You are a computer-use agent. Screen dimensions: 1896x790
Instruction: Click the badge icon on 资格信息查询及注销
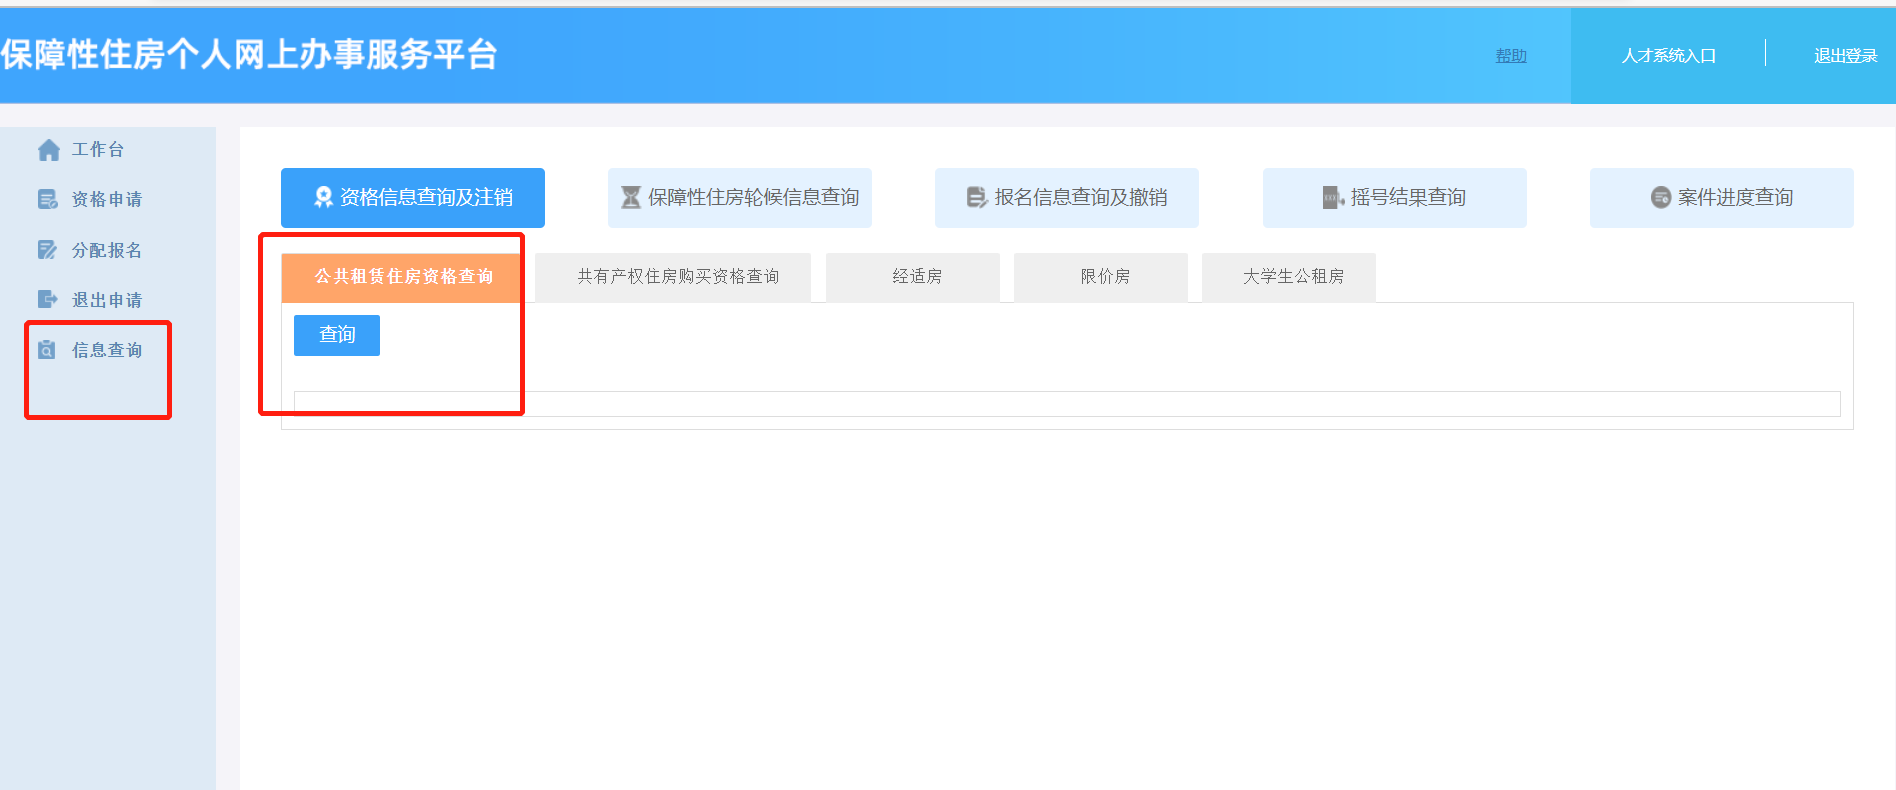(323, 198)
